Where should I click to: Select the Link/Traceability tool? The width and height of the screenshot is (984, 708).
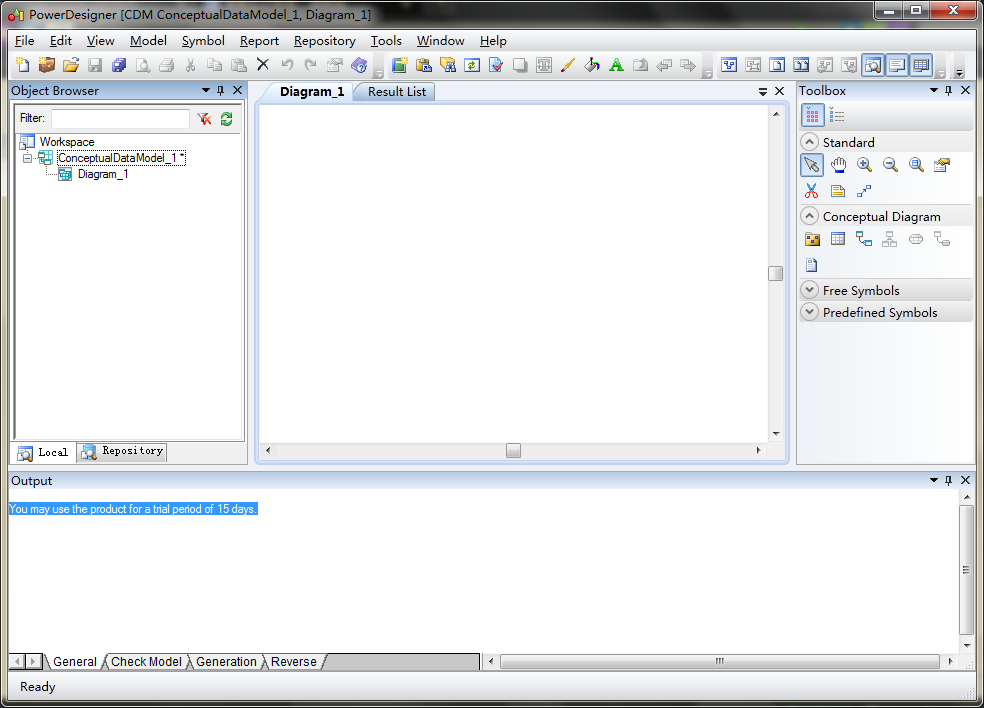click(x=864, y=191)
